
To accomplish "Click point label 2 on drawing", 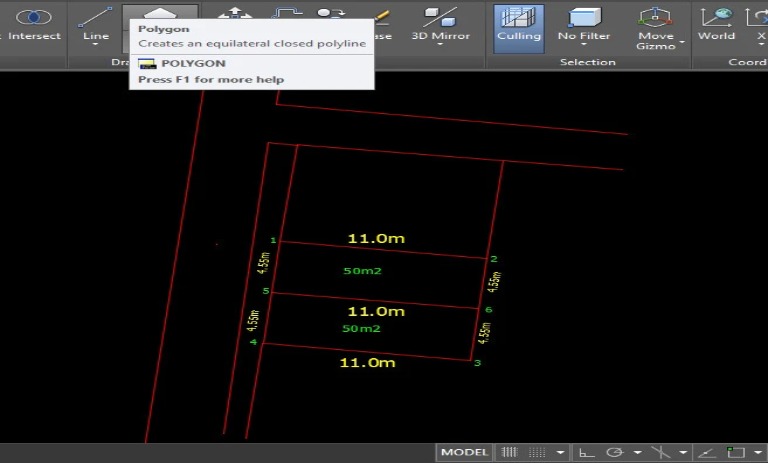I will [x=494, y=259].
